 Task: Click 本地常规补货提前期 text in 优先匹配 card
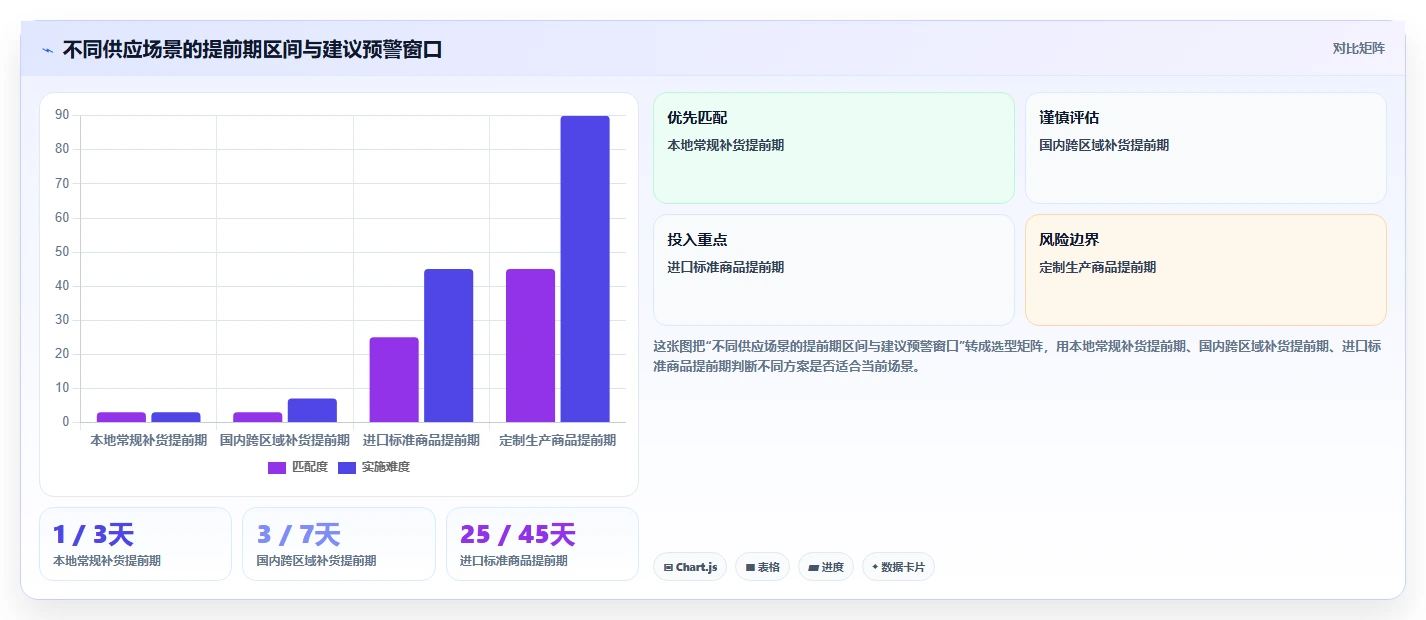[726, 145]
